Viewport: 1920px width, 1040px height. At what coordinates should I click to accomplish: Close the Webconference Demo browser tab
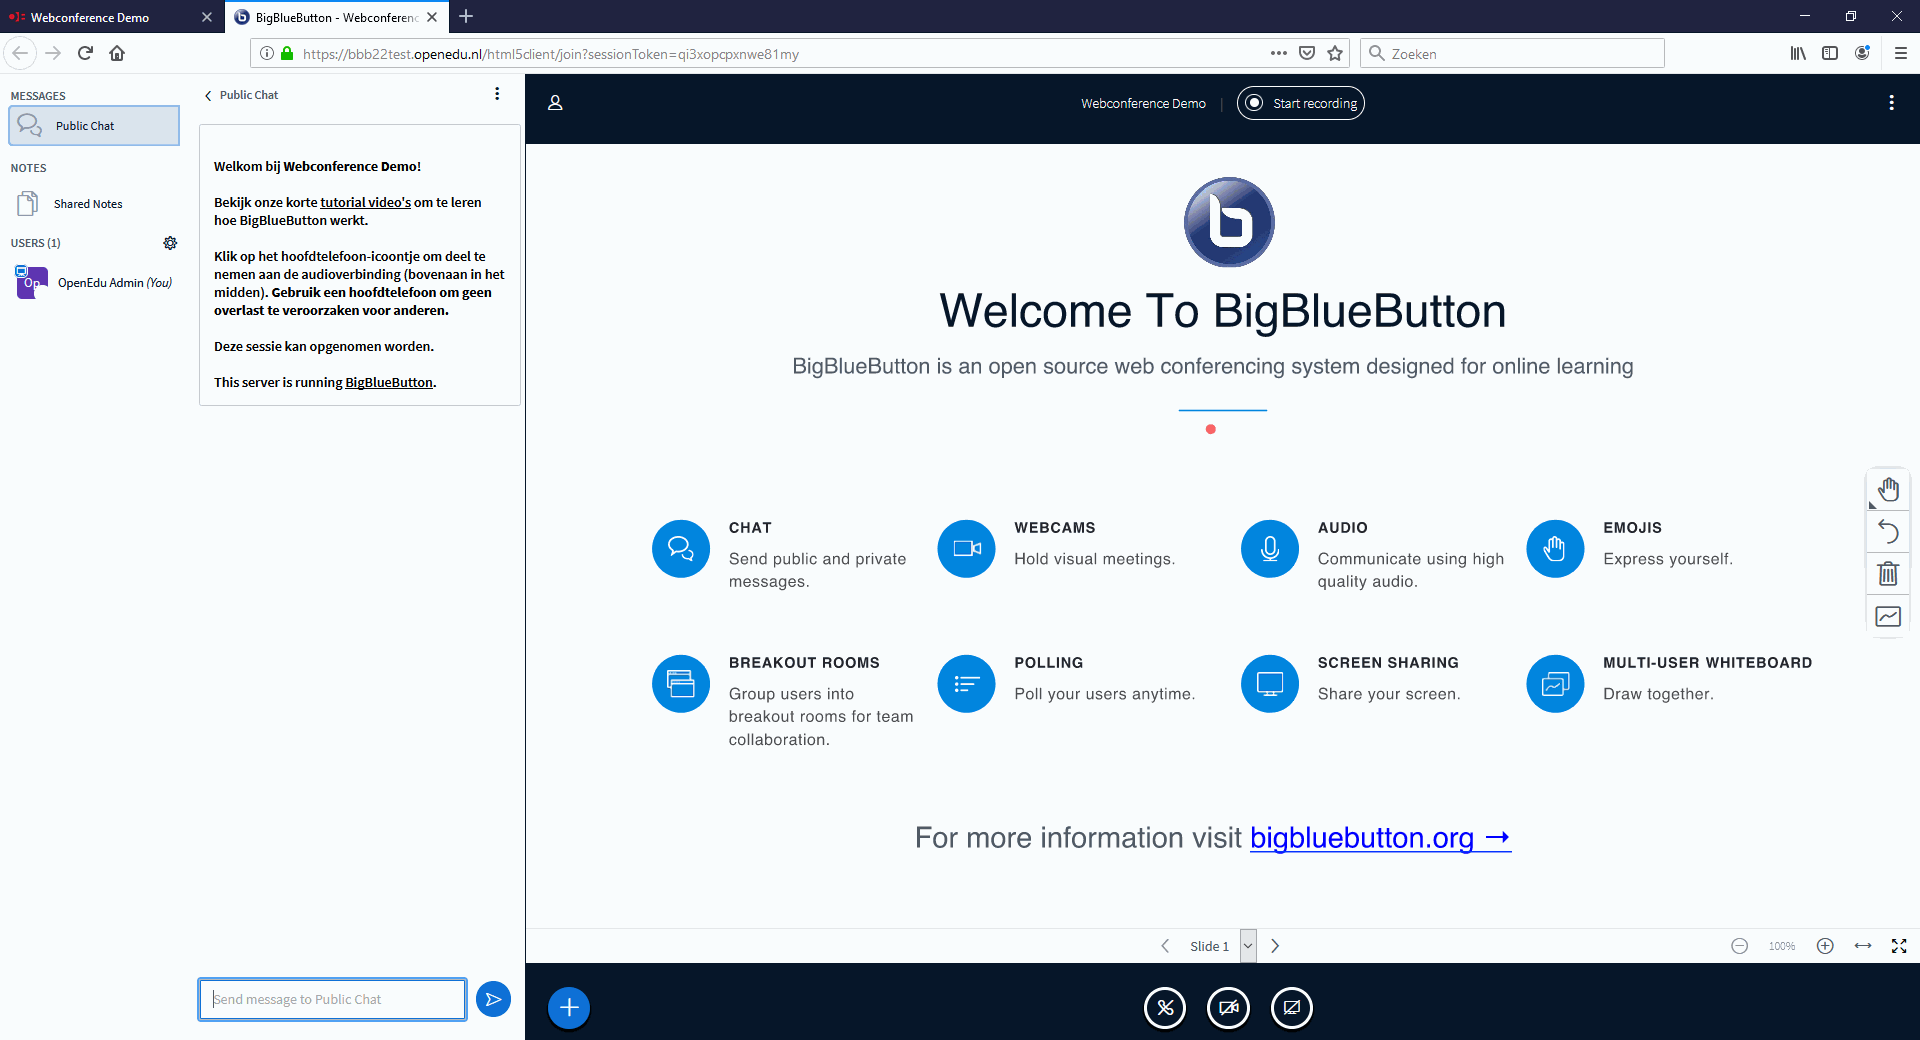207,17
